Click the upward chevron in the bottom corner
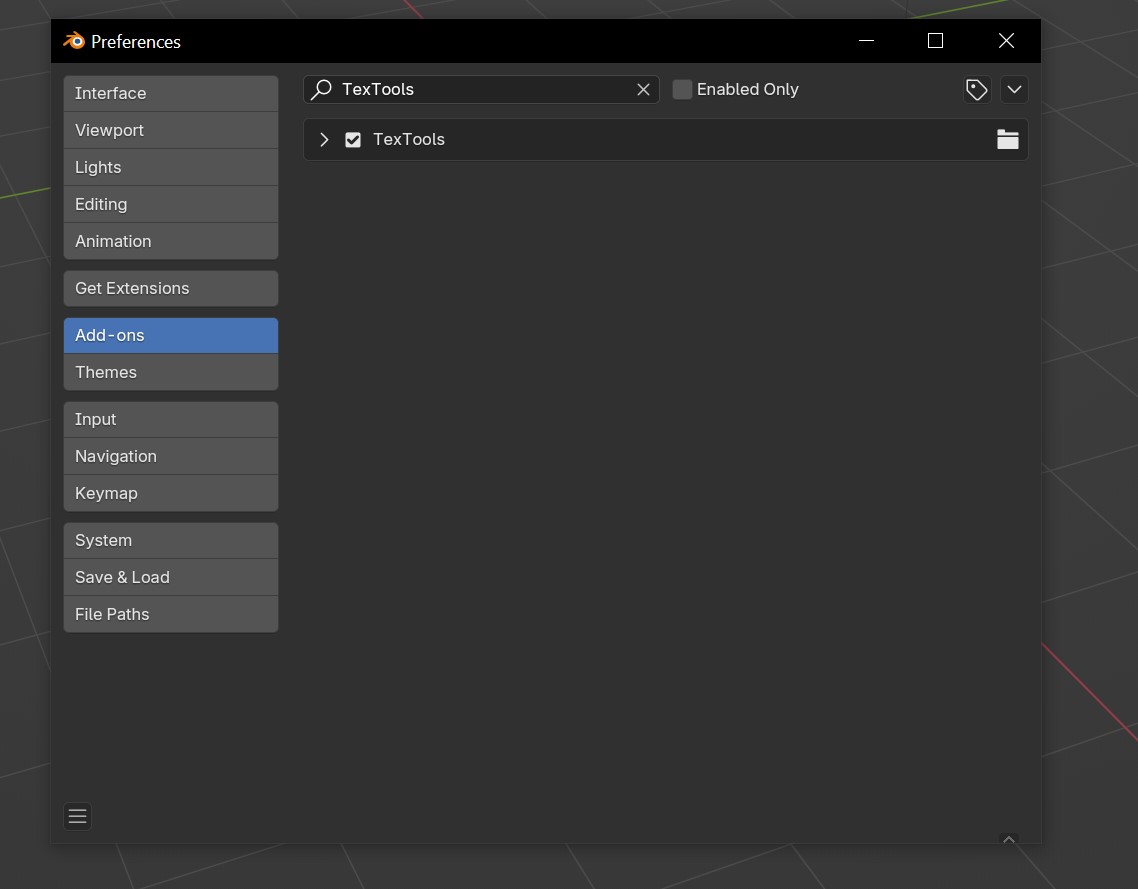Viewport: 1138px width, 889px height. pyautogui.click(x=1009, y=839)
